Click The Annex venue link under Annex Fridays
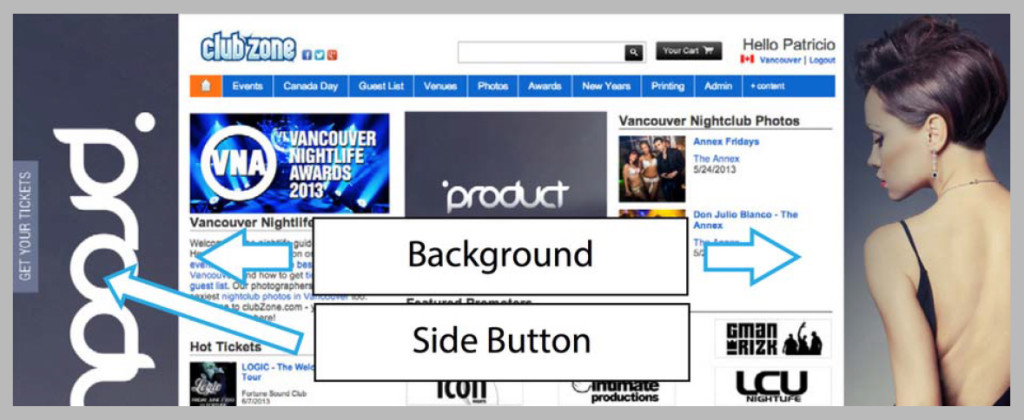This screenshot has width=1024, height=420. (716, 159)
